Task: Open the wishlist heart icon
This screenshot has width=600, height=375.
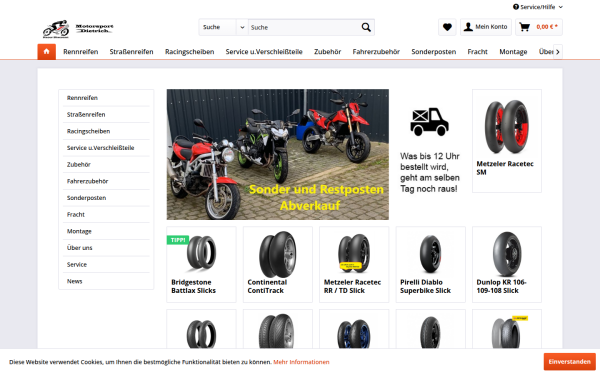Action: (x=447, y=27)
